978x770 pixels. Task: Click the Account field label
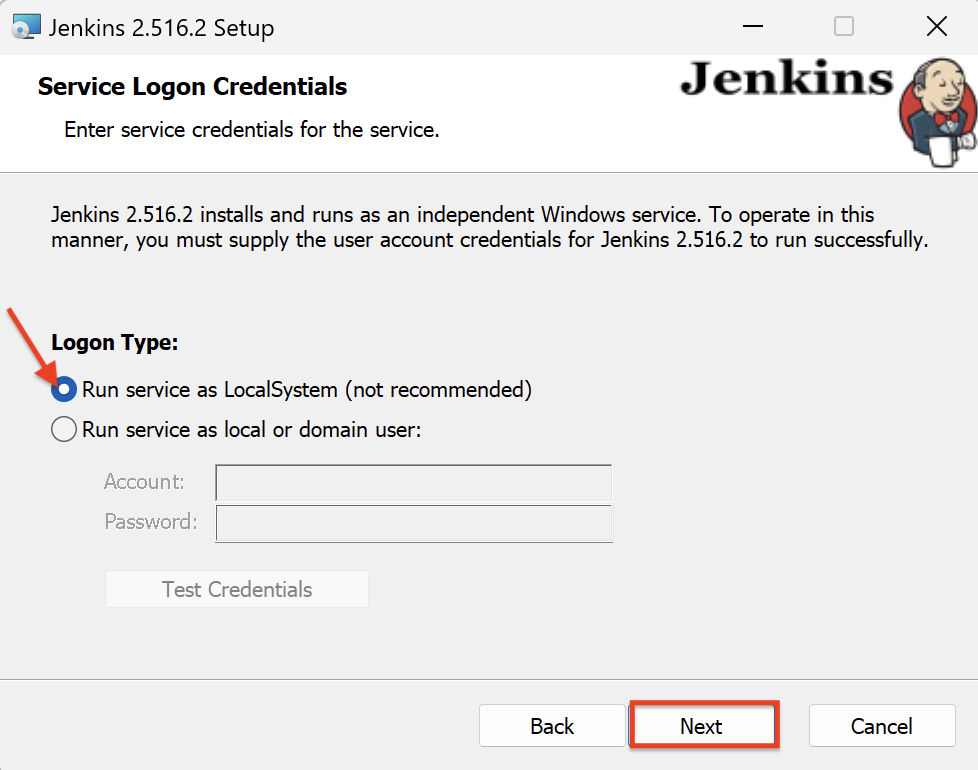pos(144,482)
